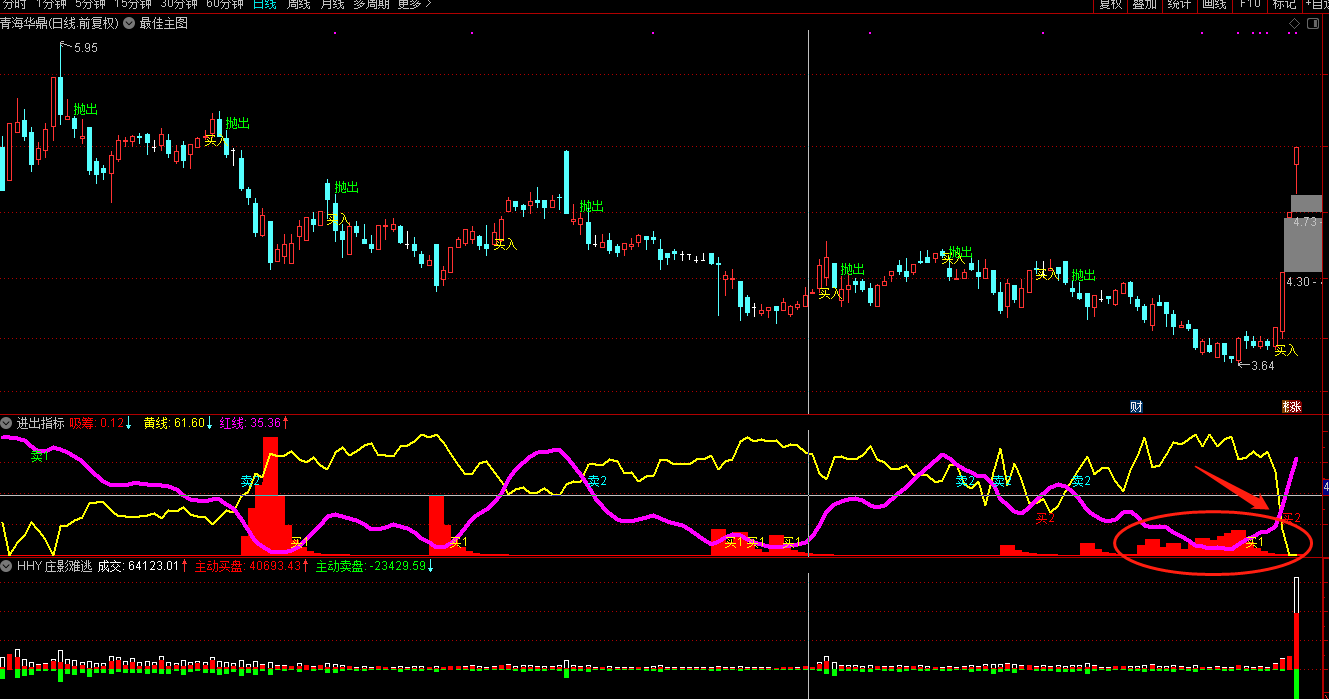1329x699 pixels.
Task: Click the 青海华鼎(日线.前复权) title
Action: pos(60,23)
